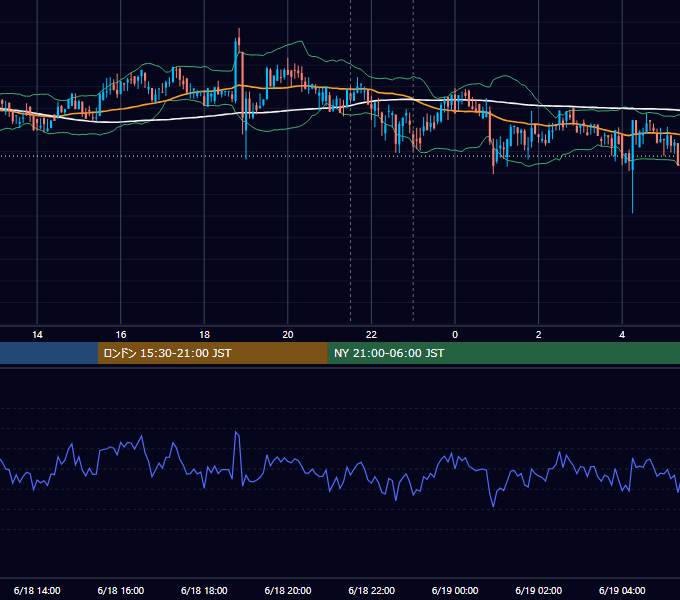Click the 6/18 22:00 label on the lower axis
This screenshot has height=600, width=680.
pyautogui.click(x=371, y=590)
